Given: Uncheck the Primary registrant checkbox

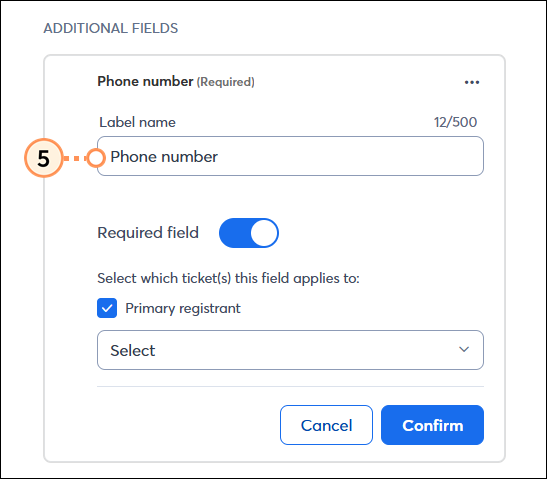Looking at the screenshot, I should (x=107, y=308).
